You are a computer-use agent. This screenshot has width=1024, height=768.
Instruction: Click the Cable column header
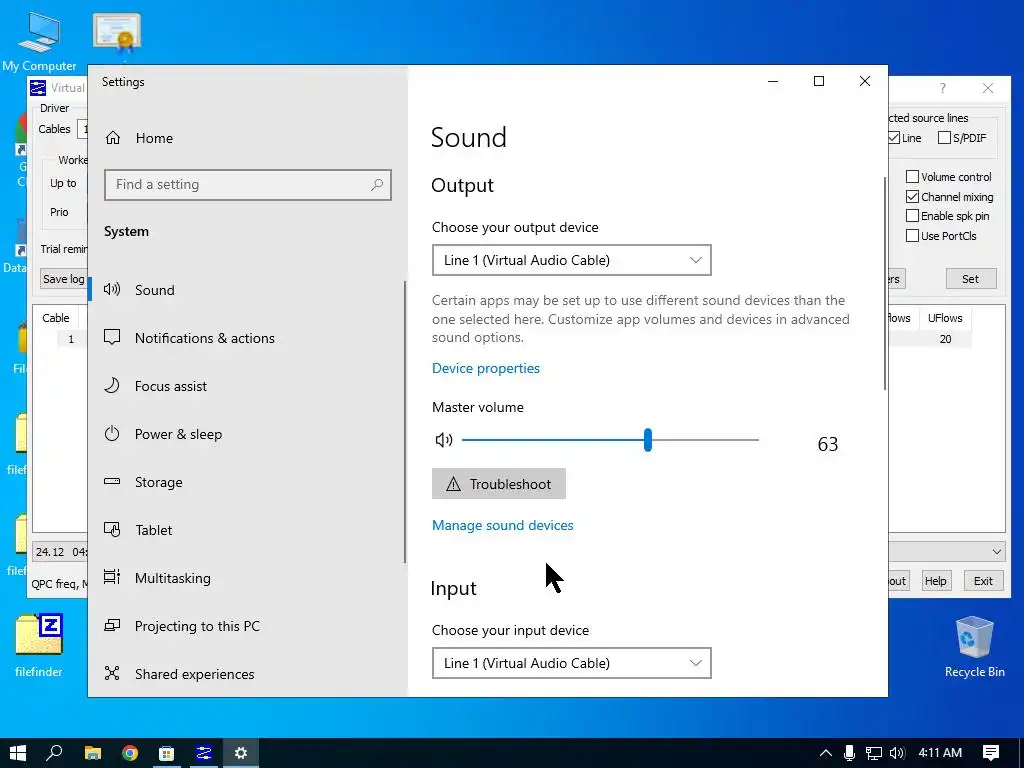coord(56,318)
